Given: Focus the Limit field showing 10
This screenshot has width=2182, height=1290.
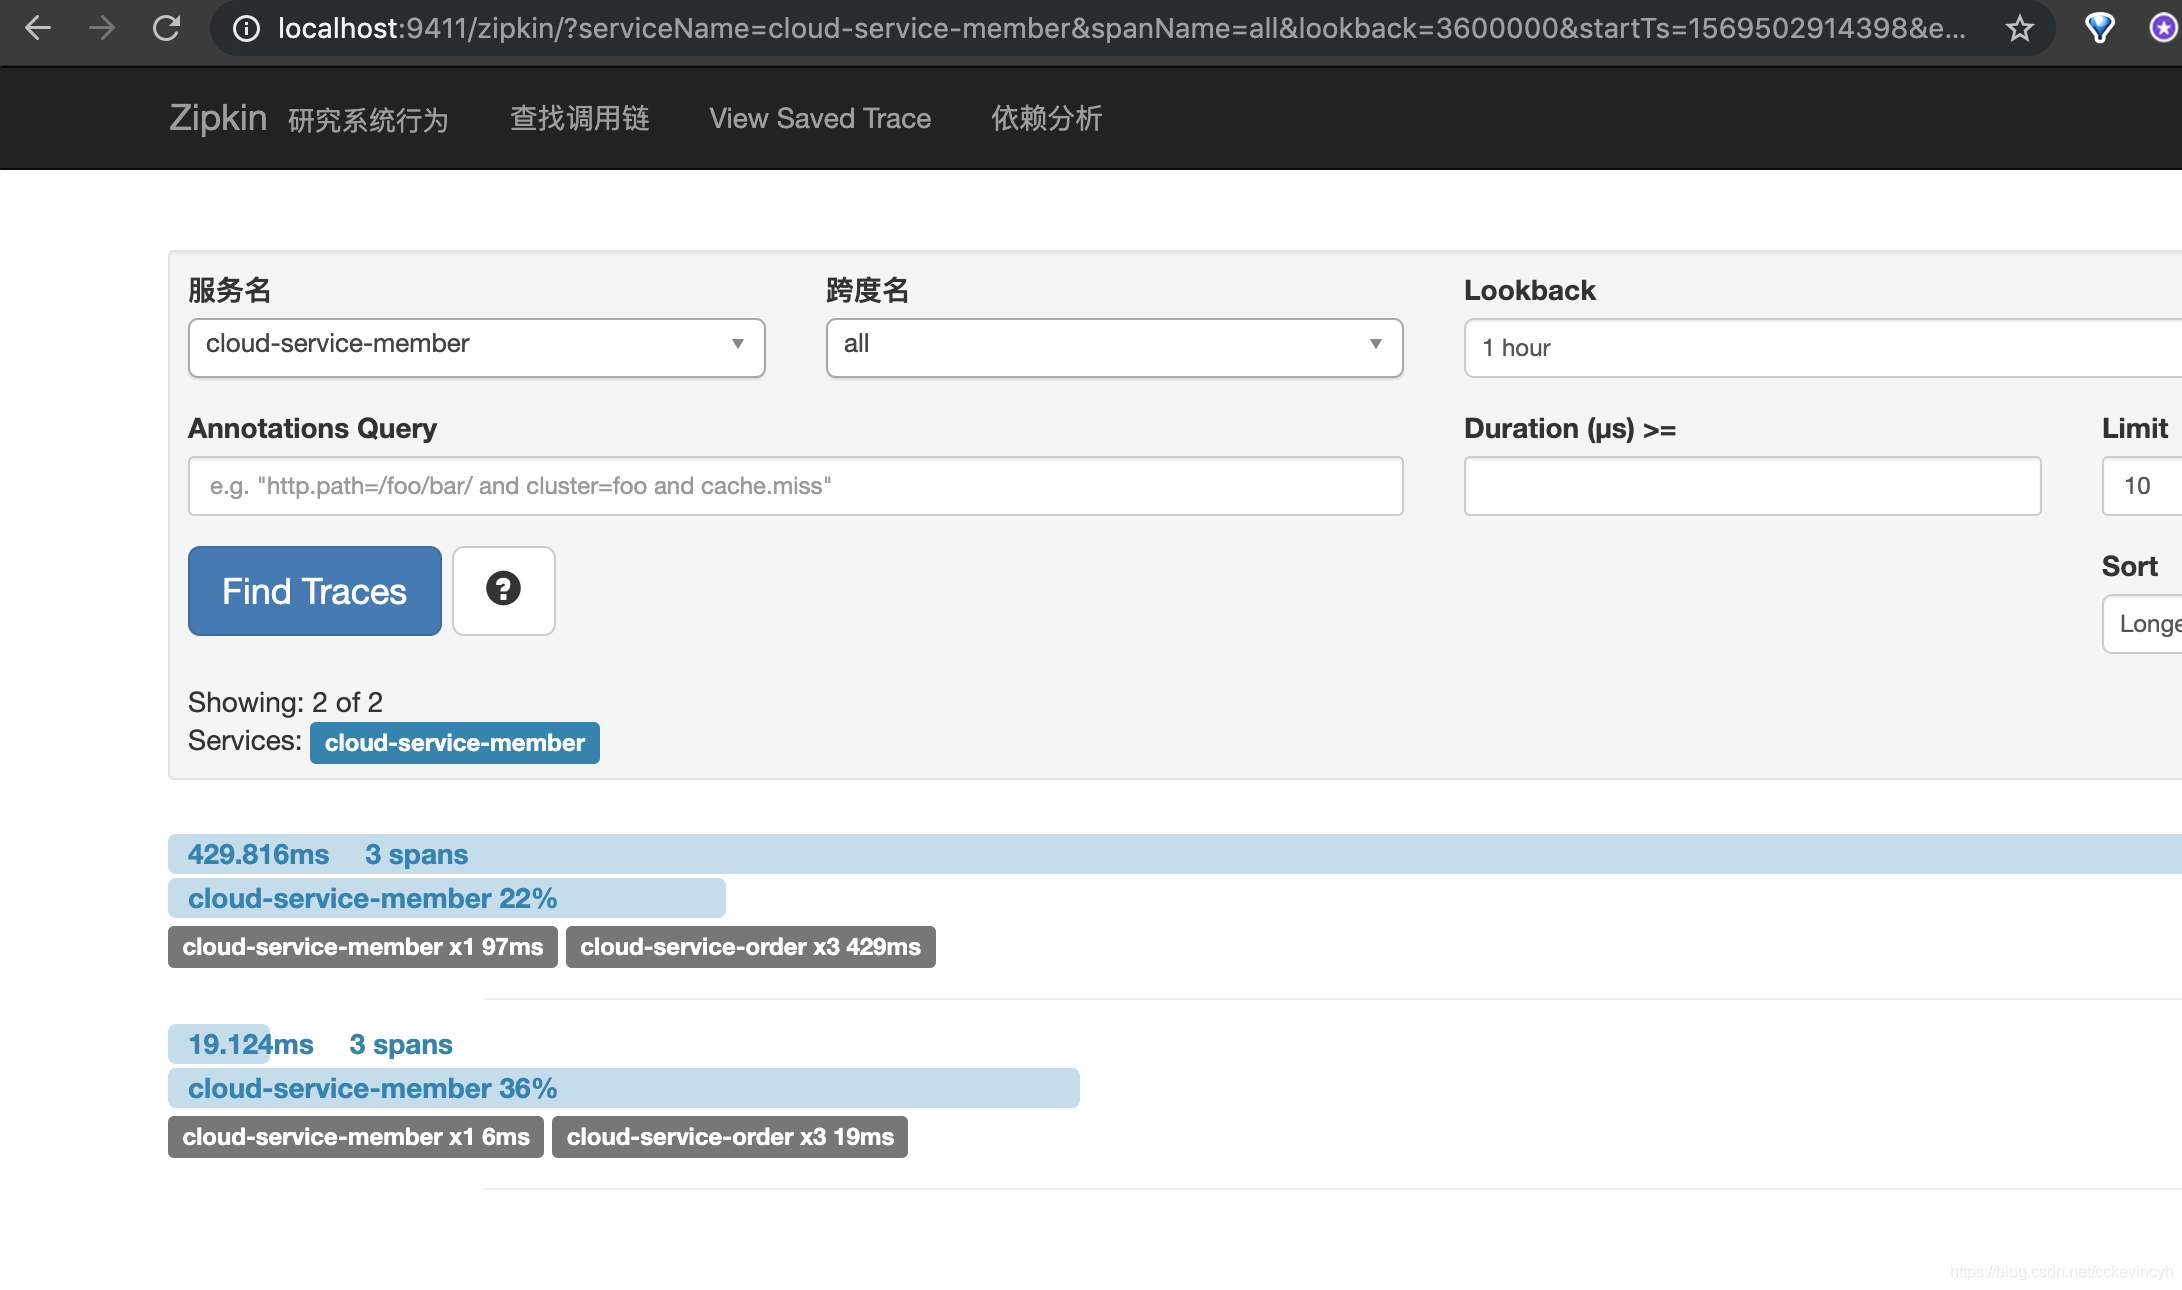Looking at the screenshot, I should [2142, 486].
